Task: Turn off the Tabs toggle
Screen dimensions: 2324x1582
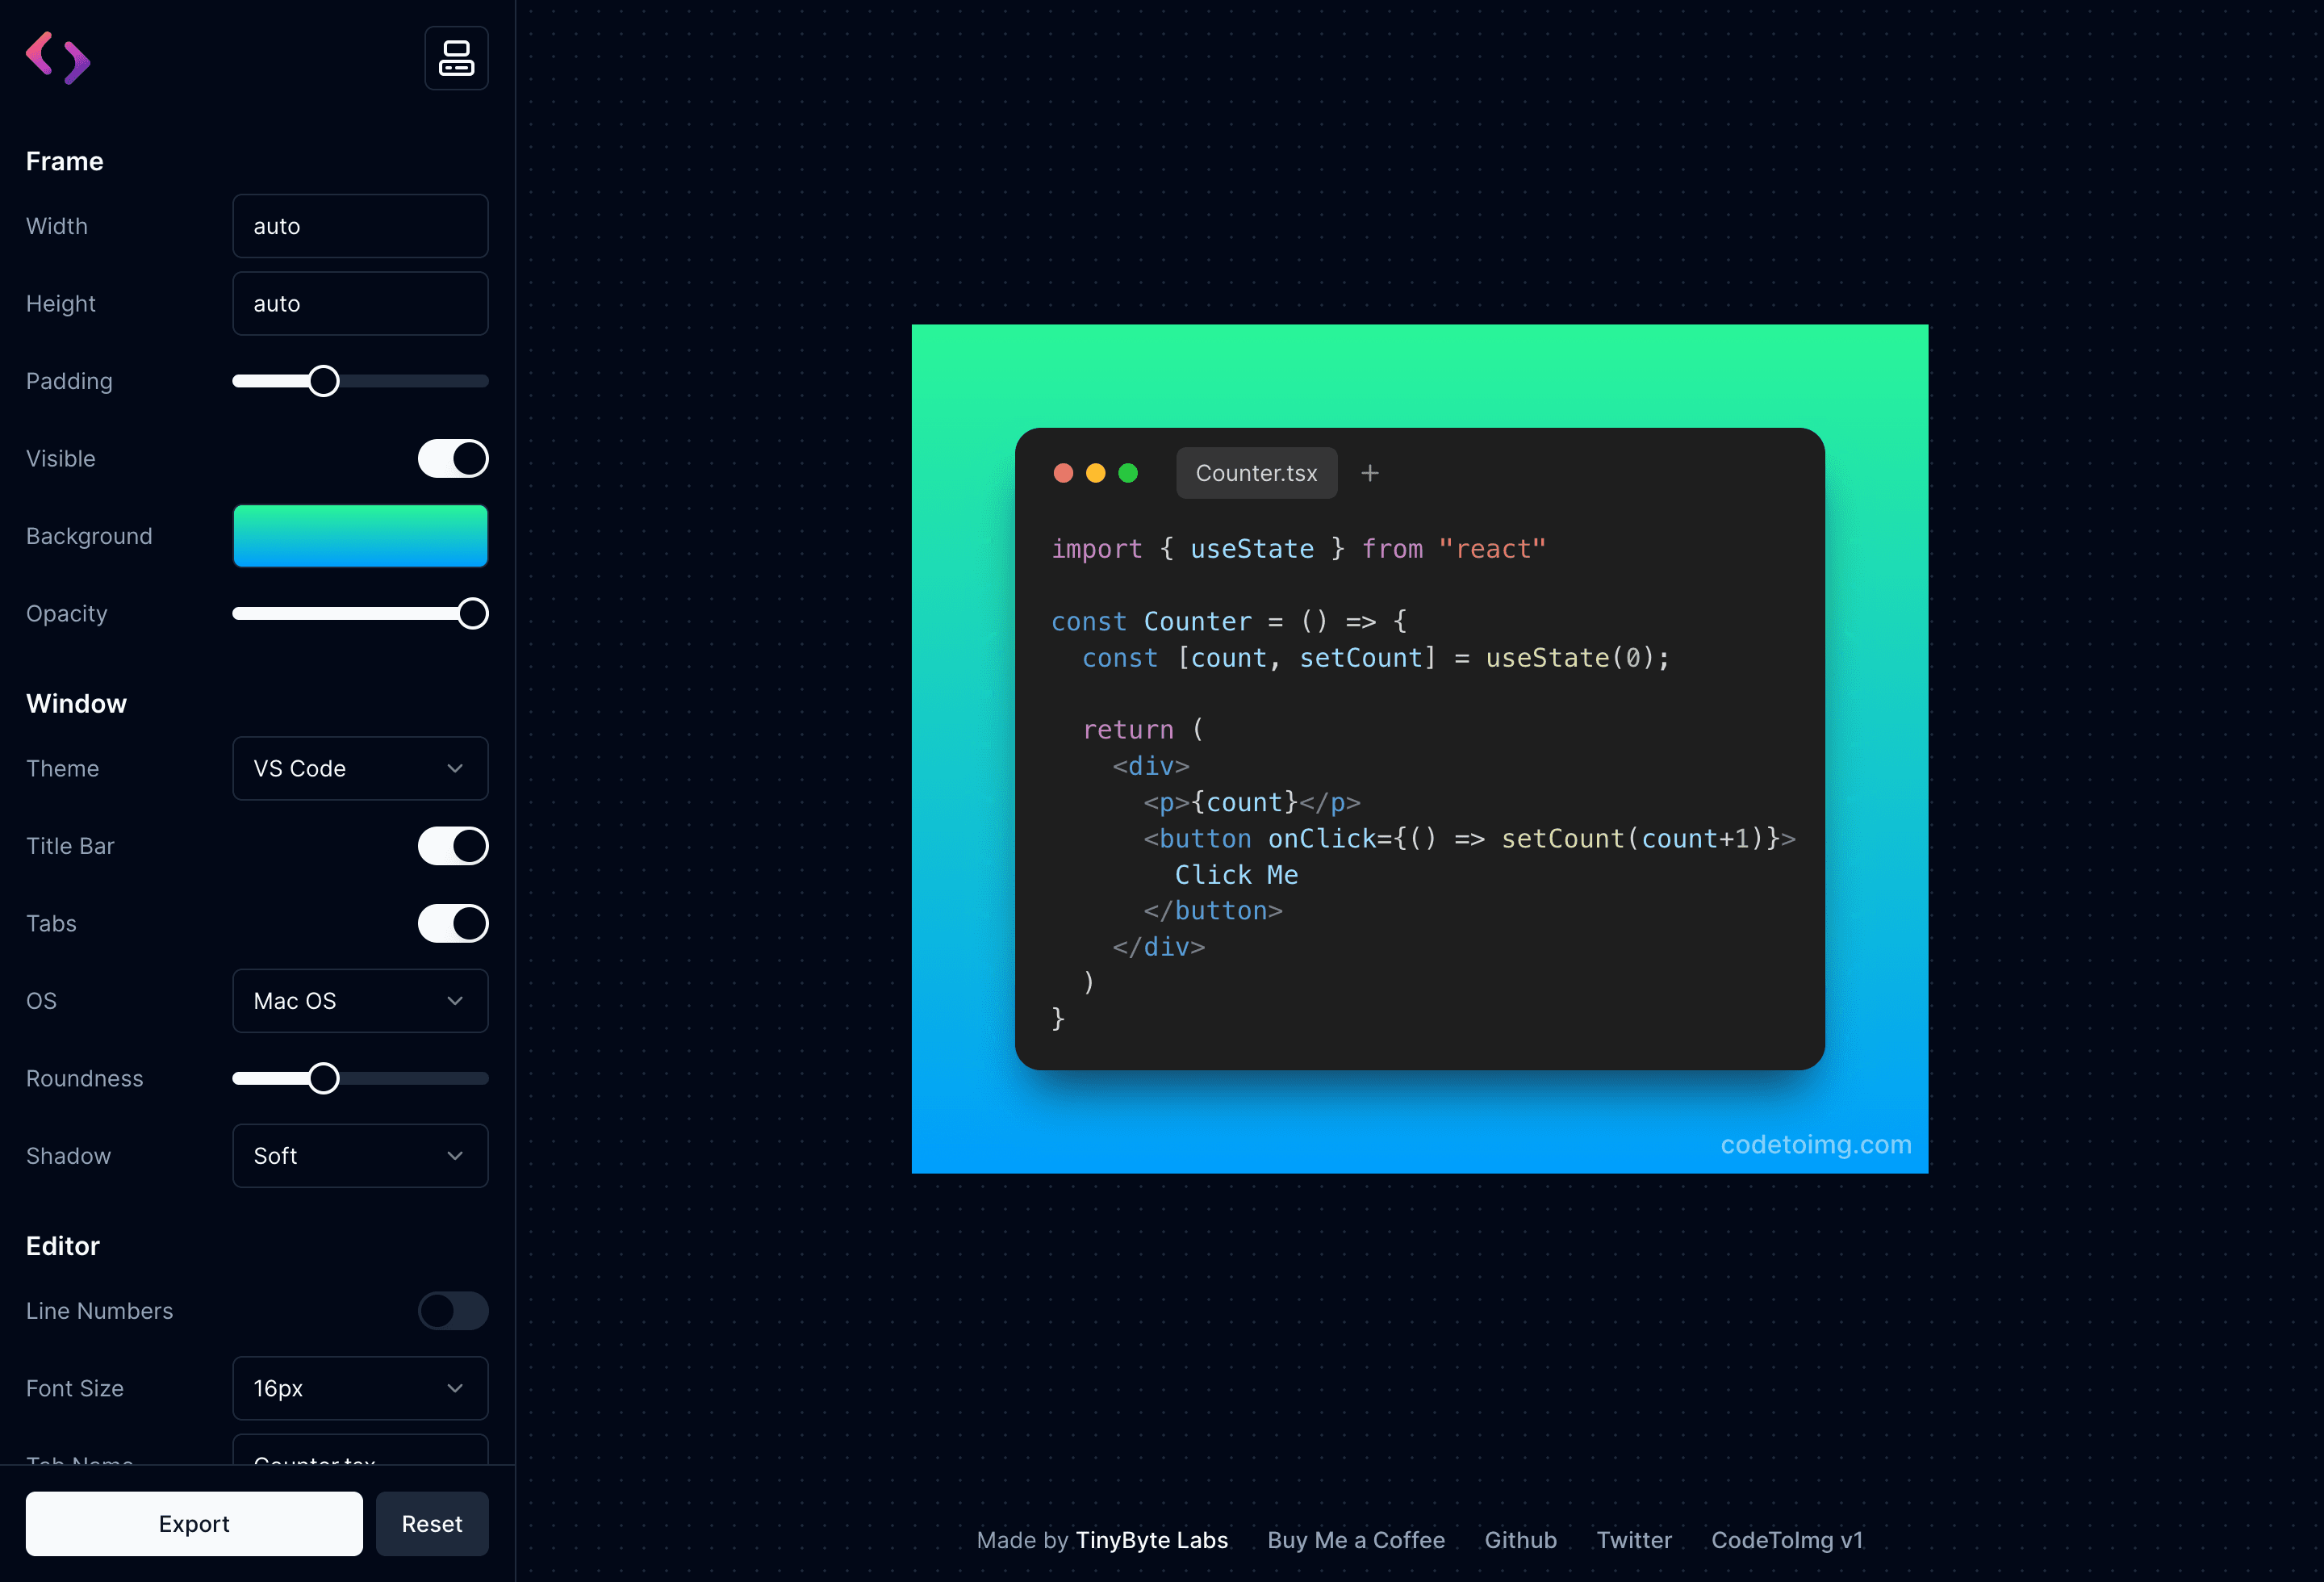Action: pyautogui.click(x=453, y=923)
